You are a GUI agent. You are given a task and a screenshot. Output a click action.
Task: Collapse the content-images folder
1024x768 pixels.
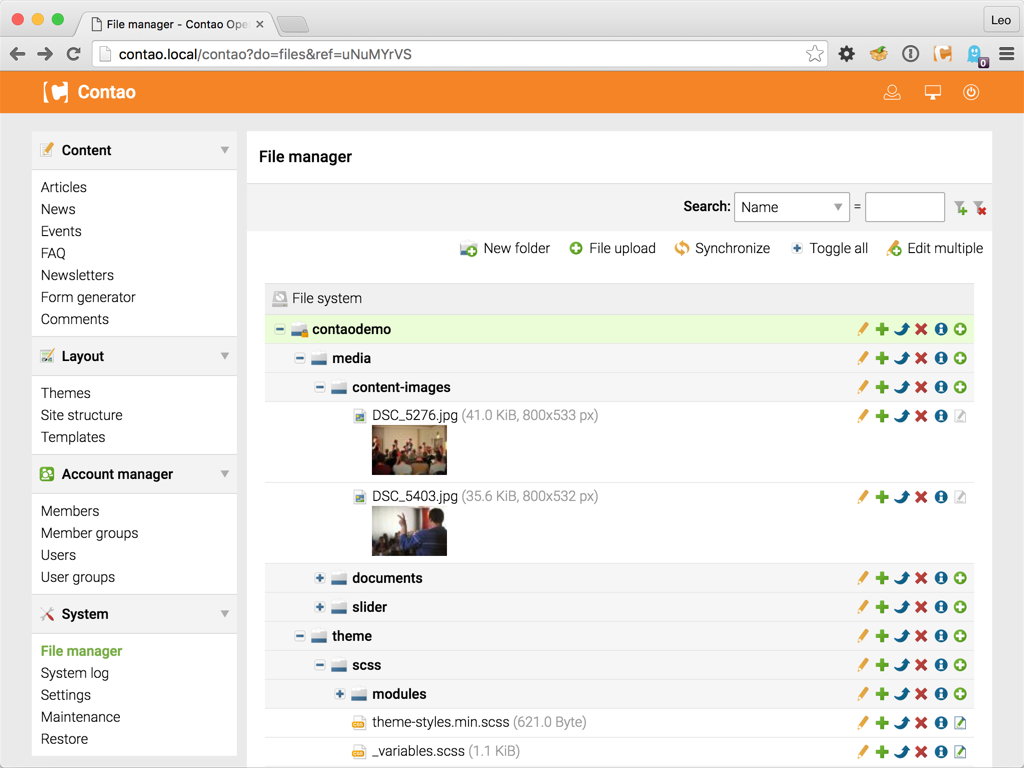pos(319,387)
